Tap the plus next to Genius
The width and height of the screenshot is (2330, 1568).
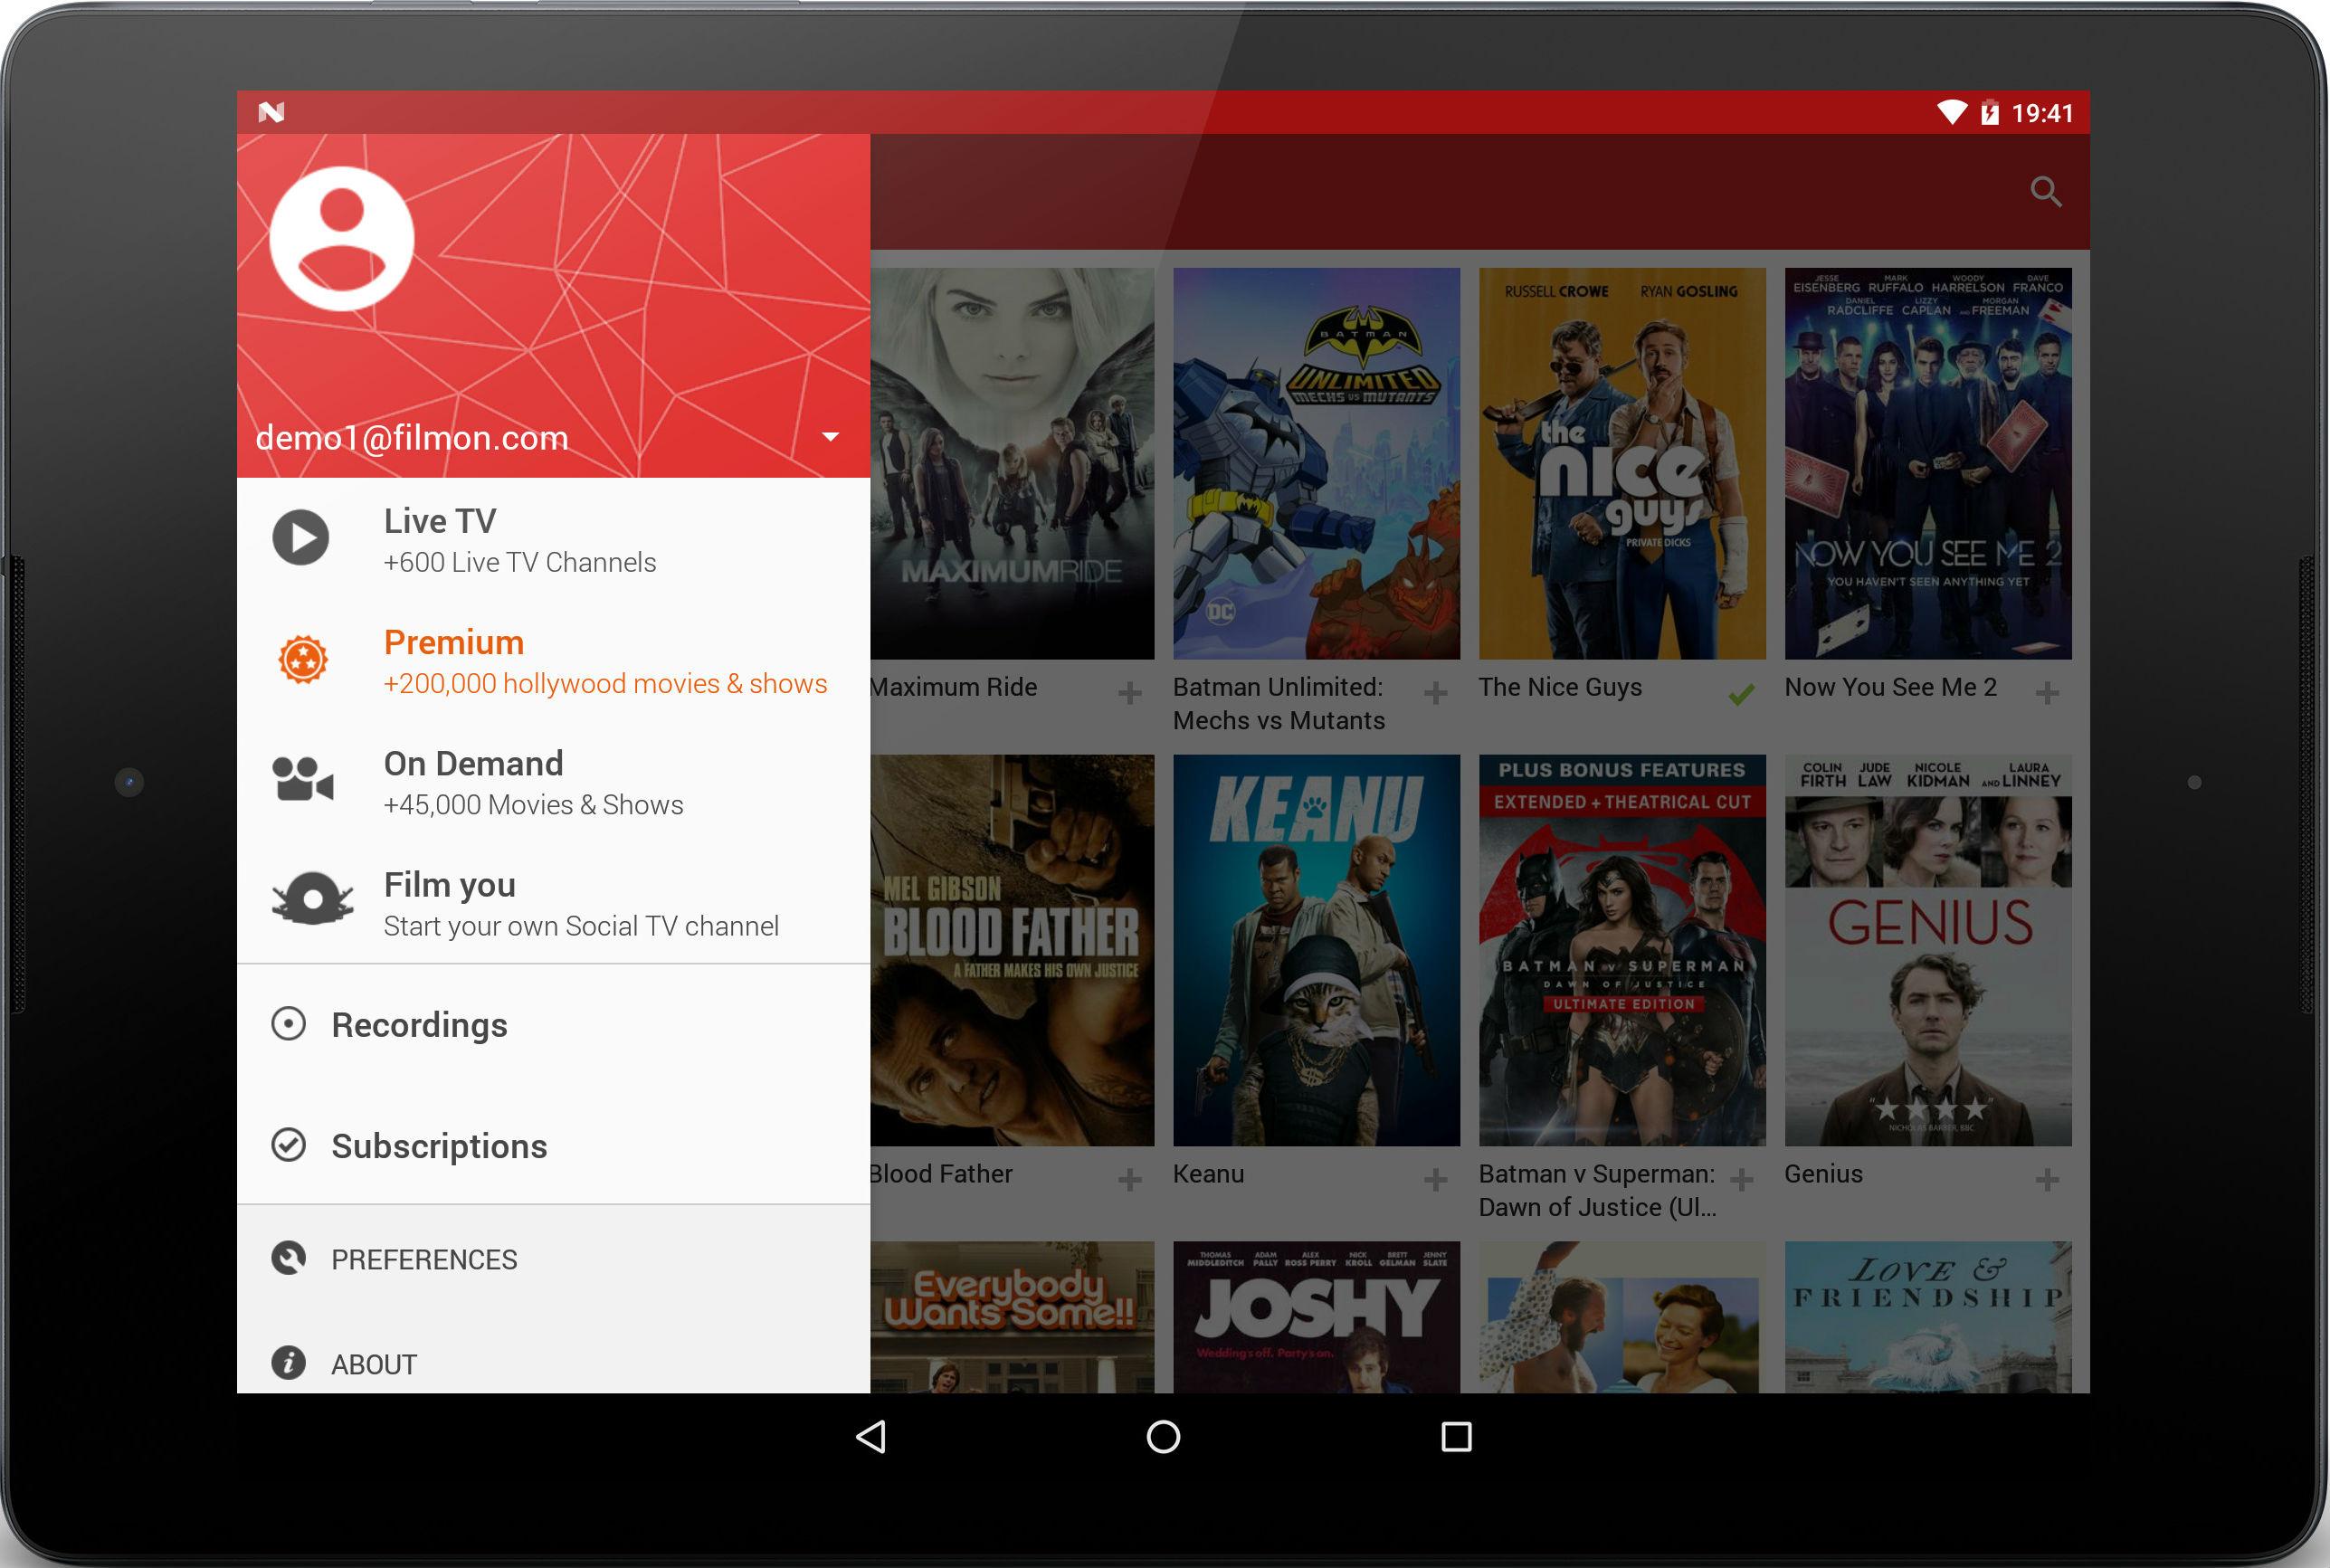pos(2047,1180)
